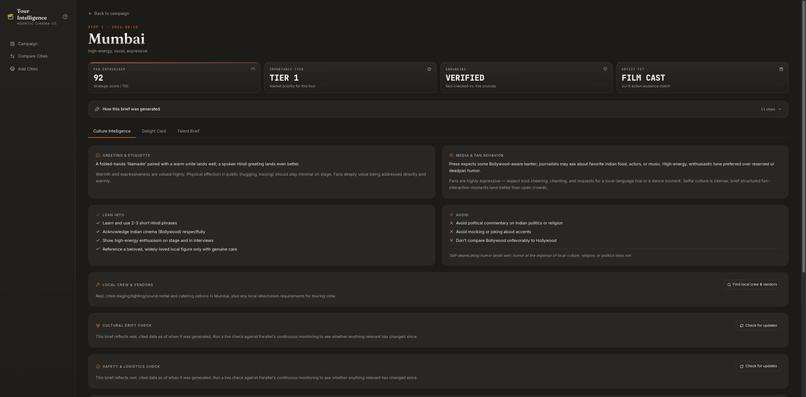Click checkmark beside Show high-energy enthusiasm
Image resolution: width=806 pixels, height=397 pixels.
pyautogui.click(x=98, y=241)
